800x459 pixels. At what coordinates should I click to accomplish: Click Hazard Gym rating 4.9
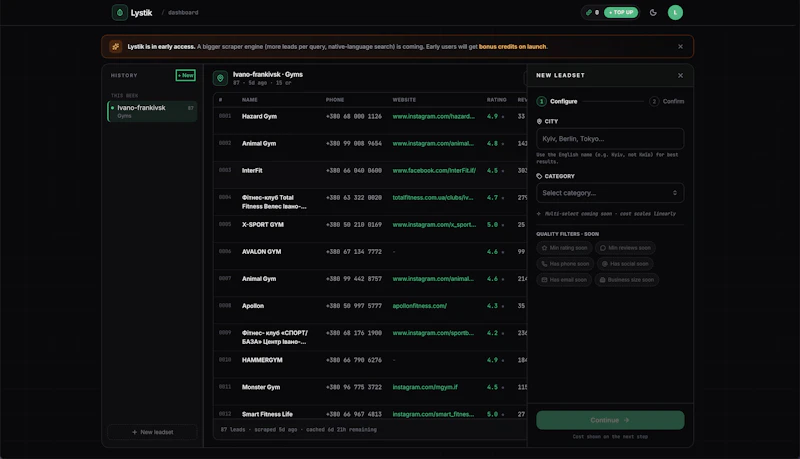[492, 116]
